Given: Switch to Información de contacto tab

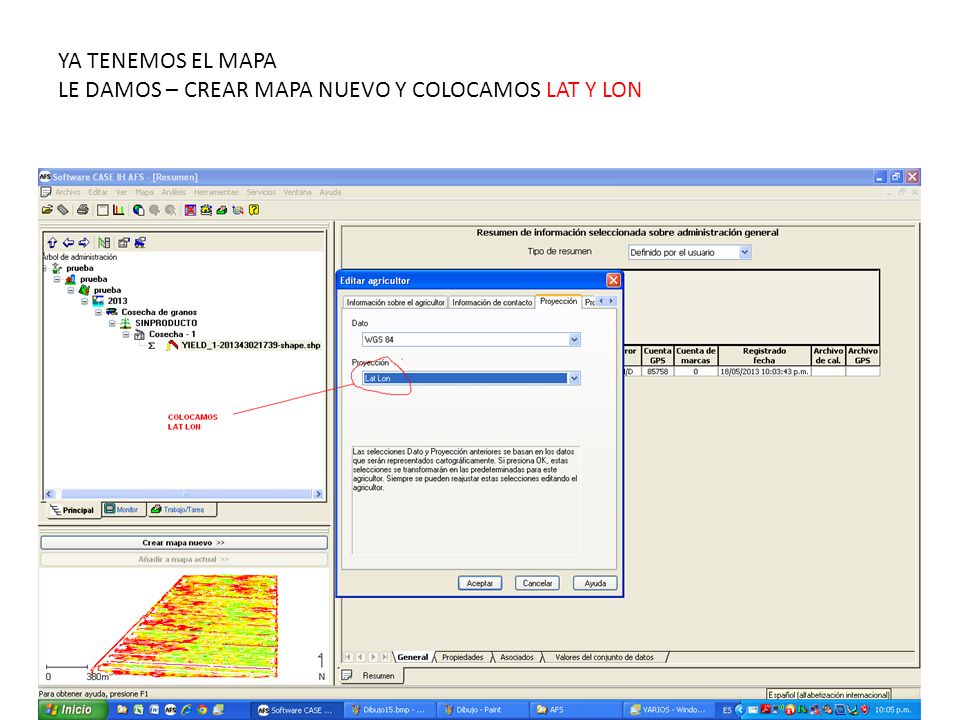Looking at the screenshot, I should click(x=492, y=302).
